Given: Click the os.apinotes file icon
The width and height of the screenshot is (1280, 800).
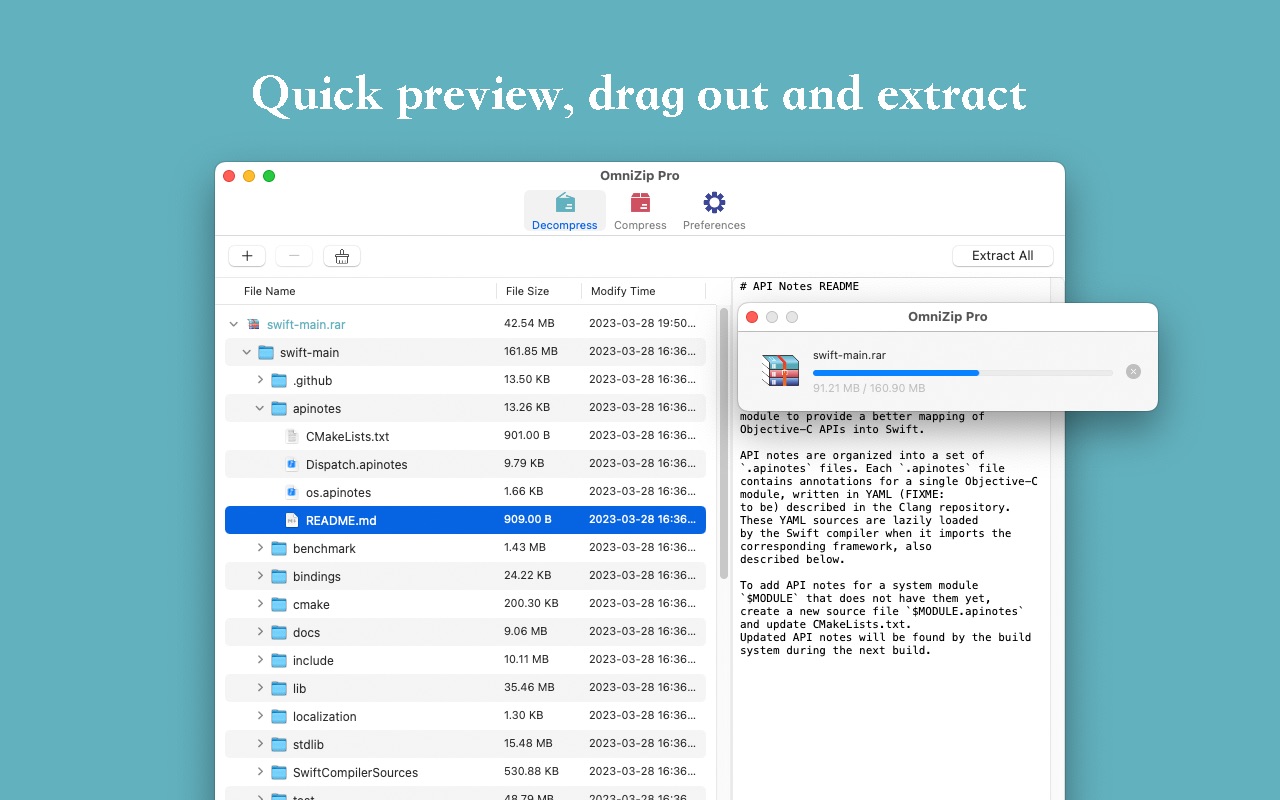Looking at the screenshot, I should tap(291, 492).
